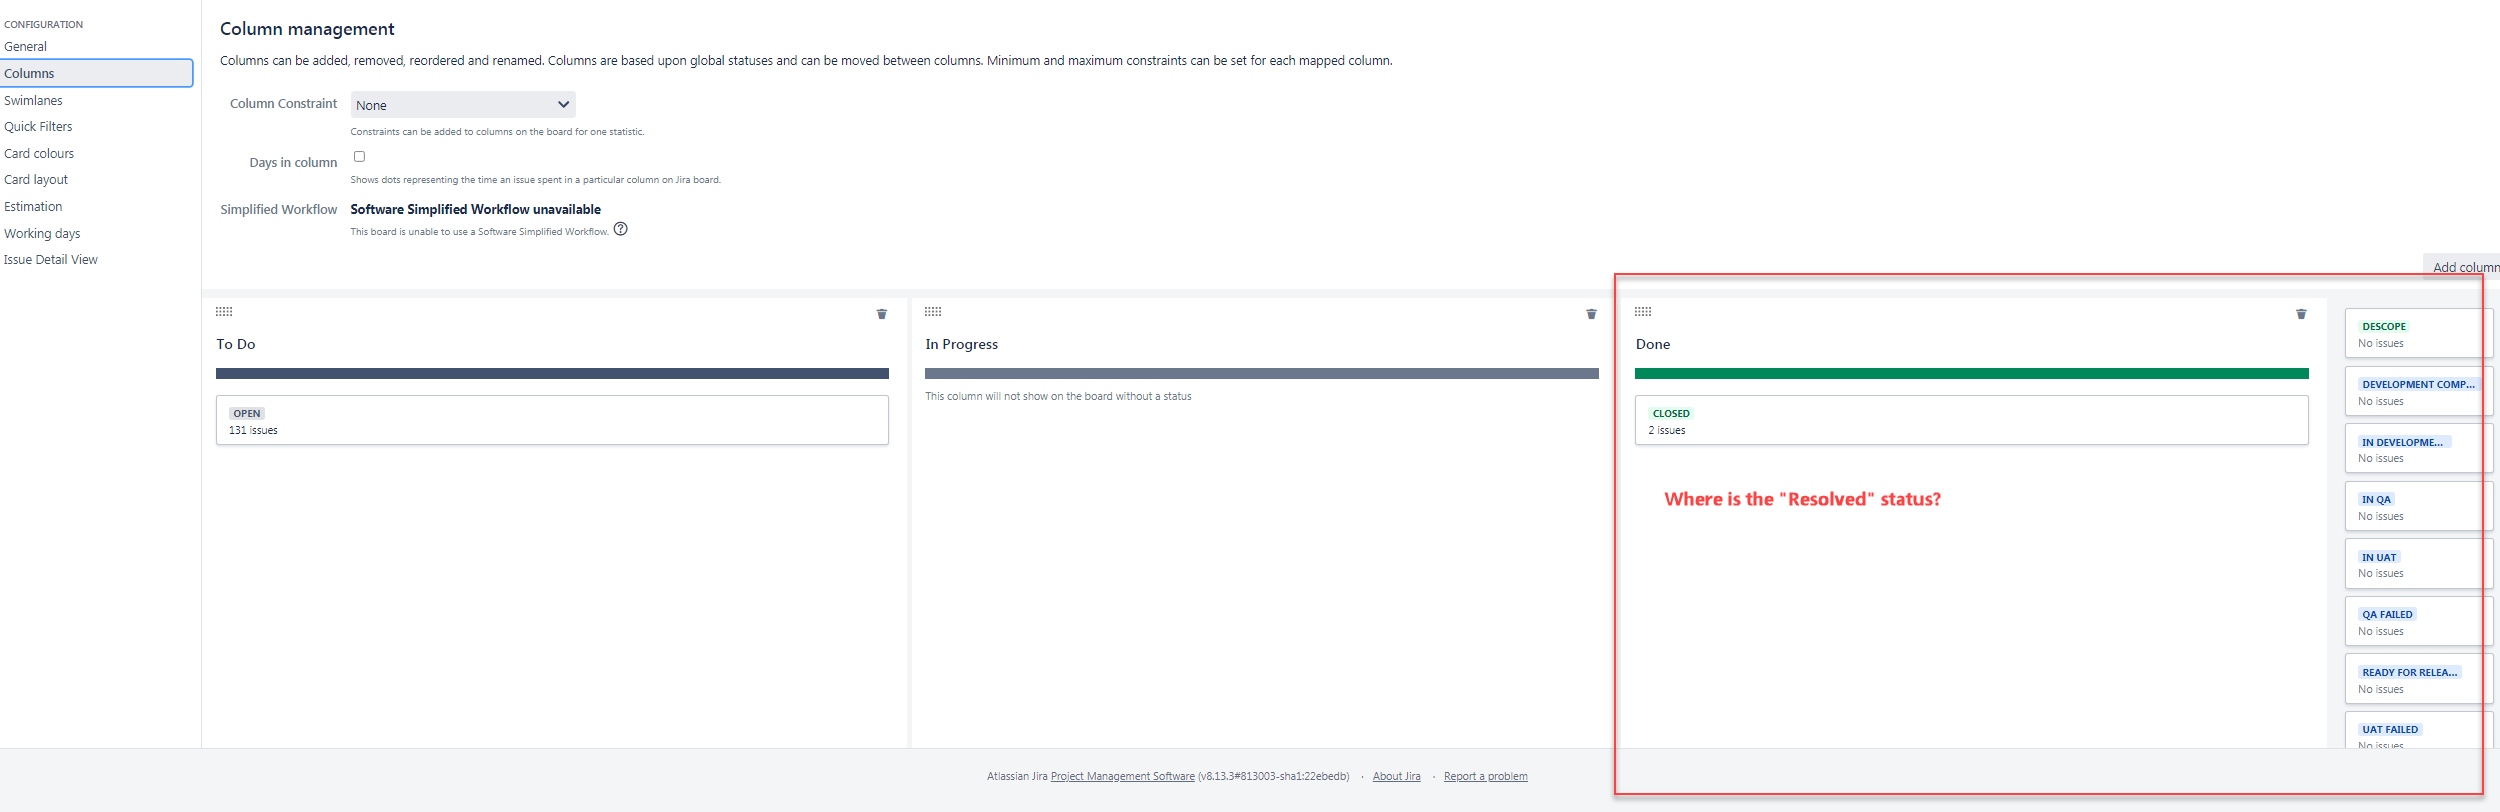2500x812 pixels.
Task: Click the To Do column title
Action: [x=236, y=344]
